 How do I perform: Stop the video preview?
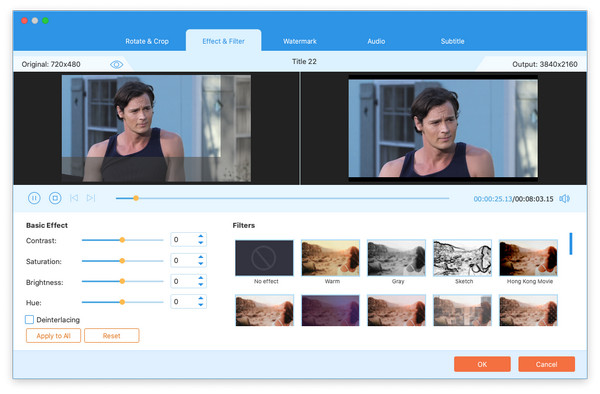(55, 198)
